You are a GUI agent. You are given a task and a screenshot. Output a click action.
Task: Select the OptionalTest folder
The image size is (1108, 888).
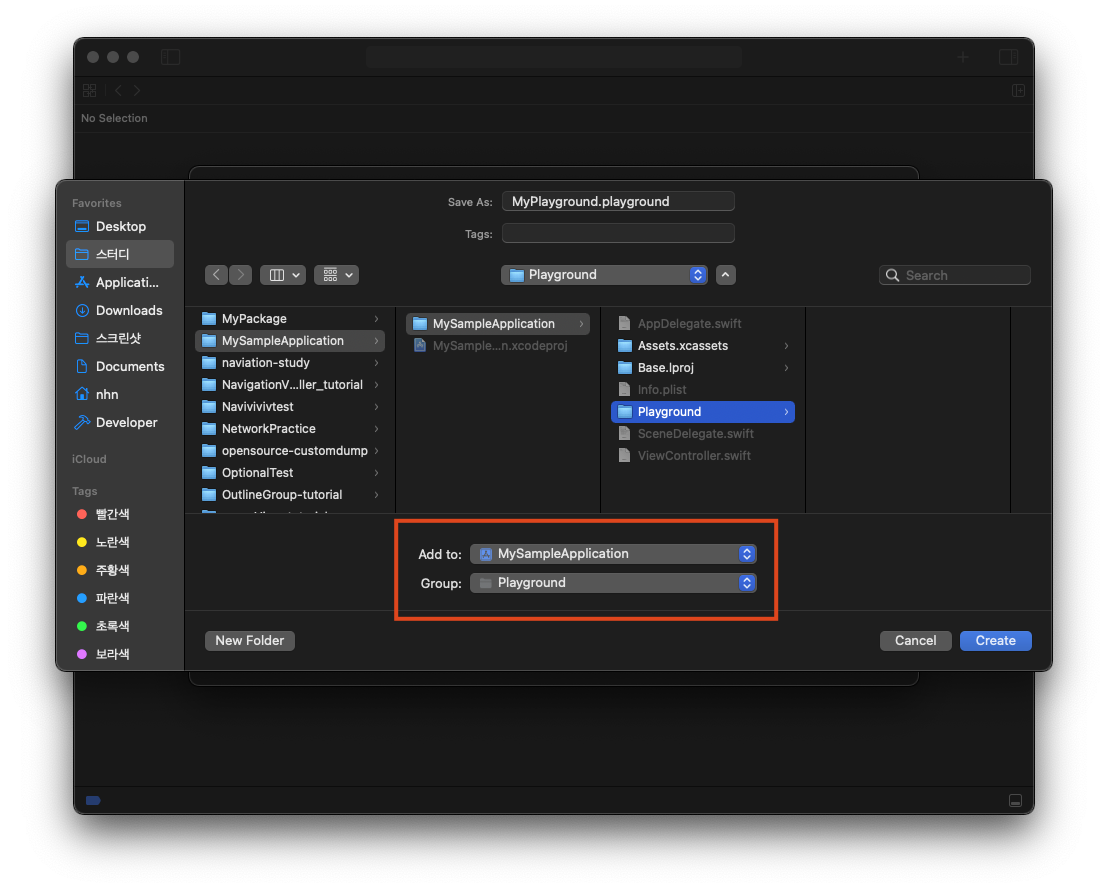pyautogui.click(x=290, y=473)
